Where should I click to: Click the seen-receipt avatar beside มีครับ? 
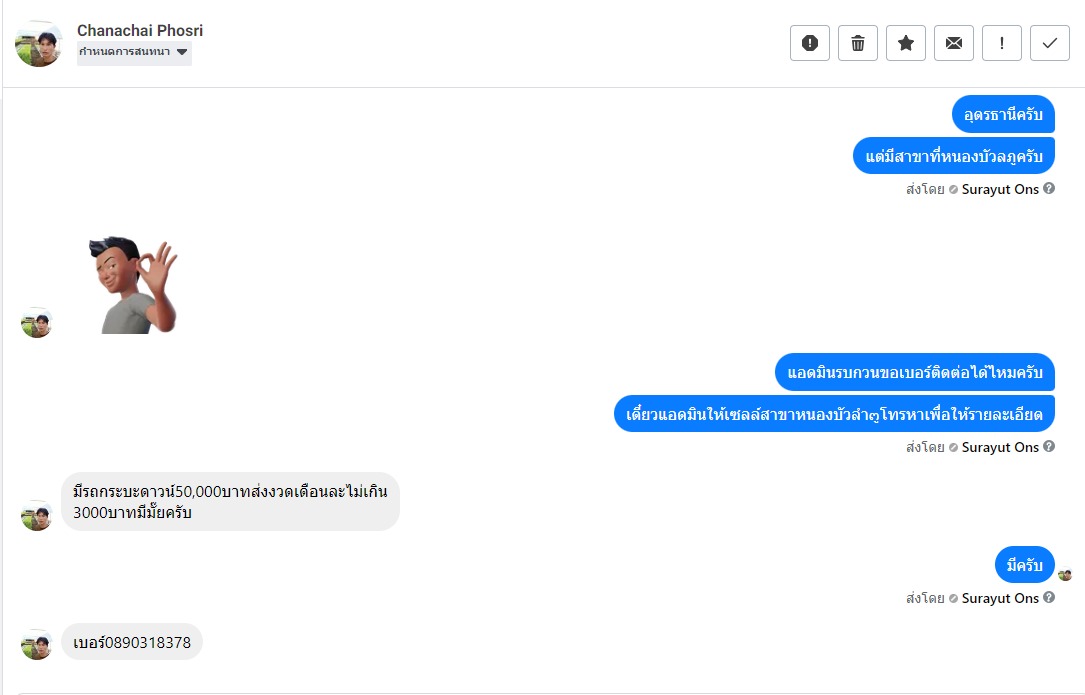point(1065,574)
